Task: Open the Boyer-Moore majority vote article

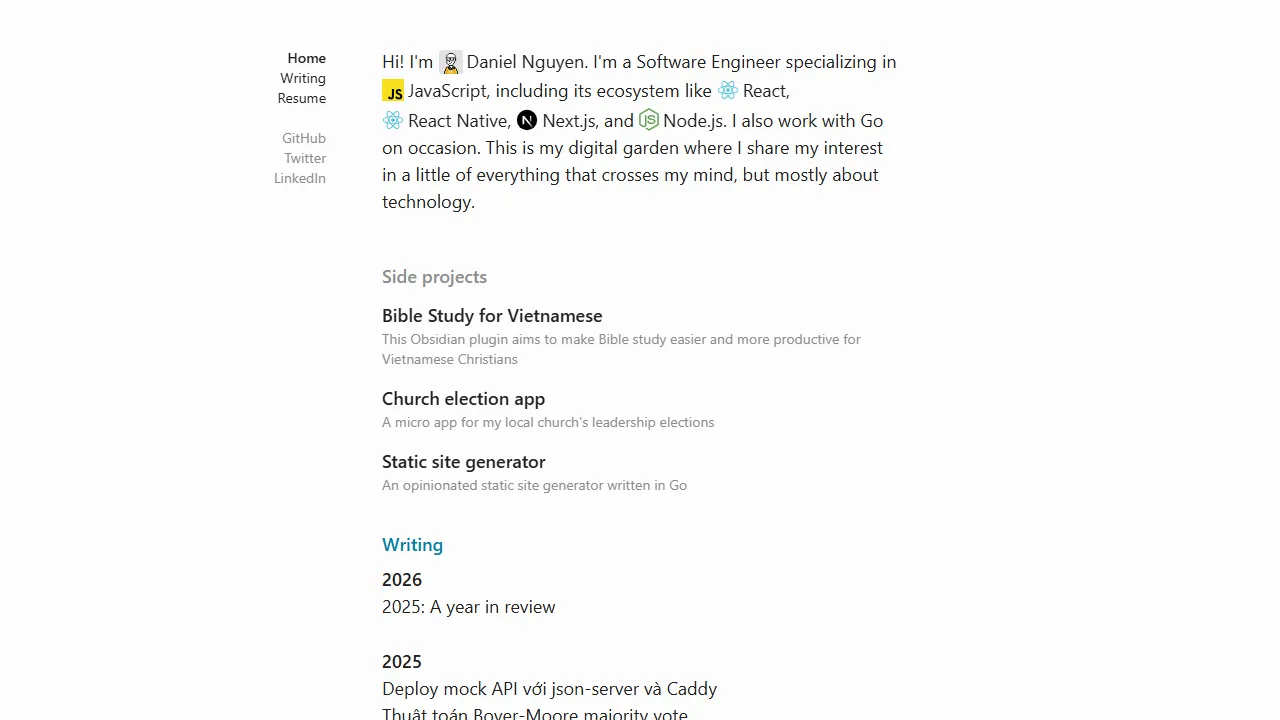Action: coord(535,713)
